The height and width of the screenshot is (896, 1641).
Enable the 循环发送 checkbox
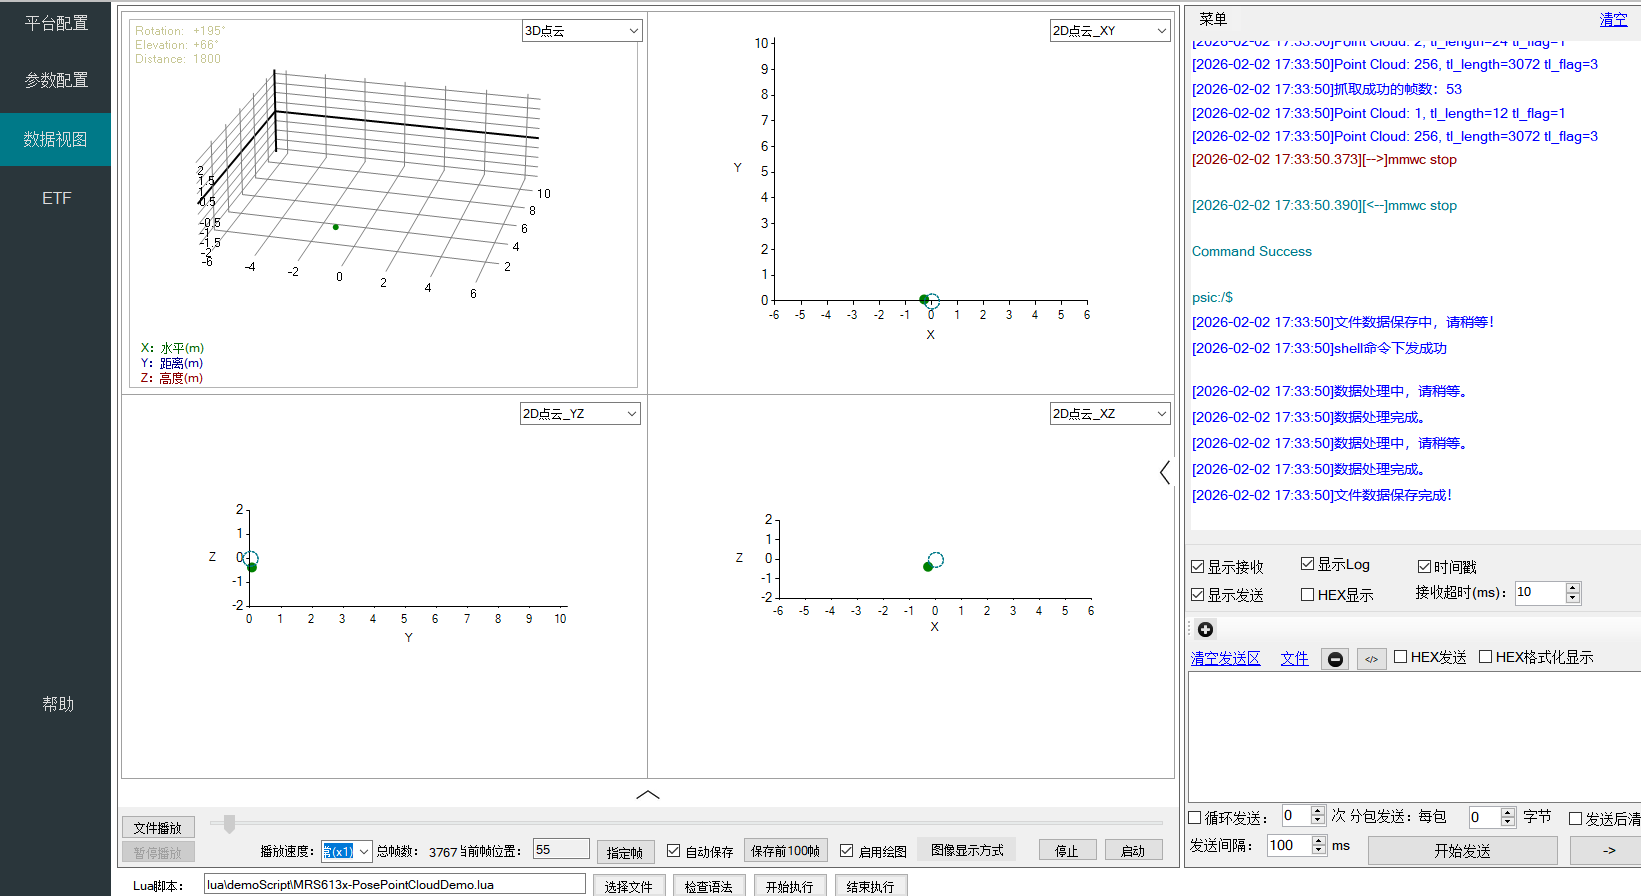pyautogui.click(x=1195, y=818)
